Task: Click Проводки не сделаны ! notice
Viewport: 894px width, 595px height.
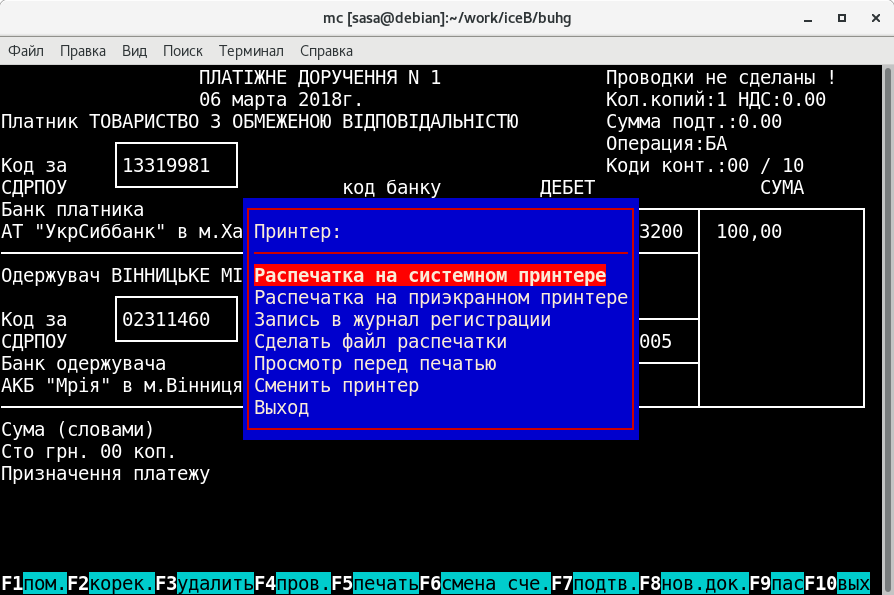Action: pos(721,78)
